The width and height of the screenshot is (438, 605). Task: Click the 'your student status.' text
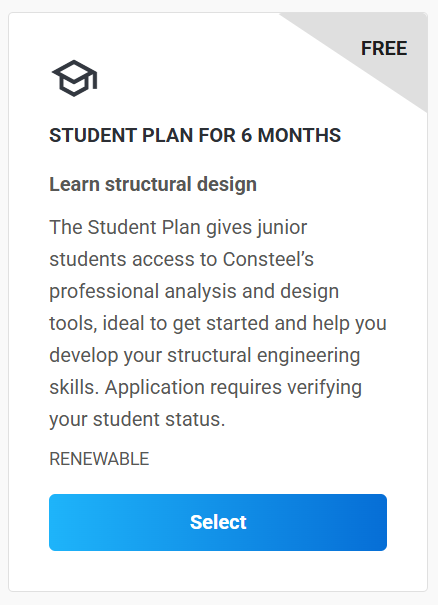[137, 419]
